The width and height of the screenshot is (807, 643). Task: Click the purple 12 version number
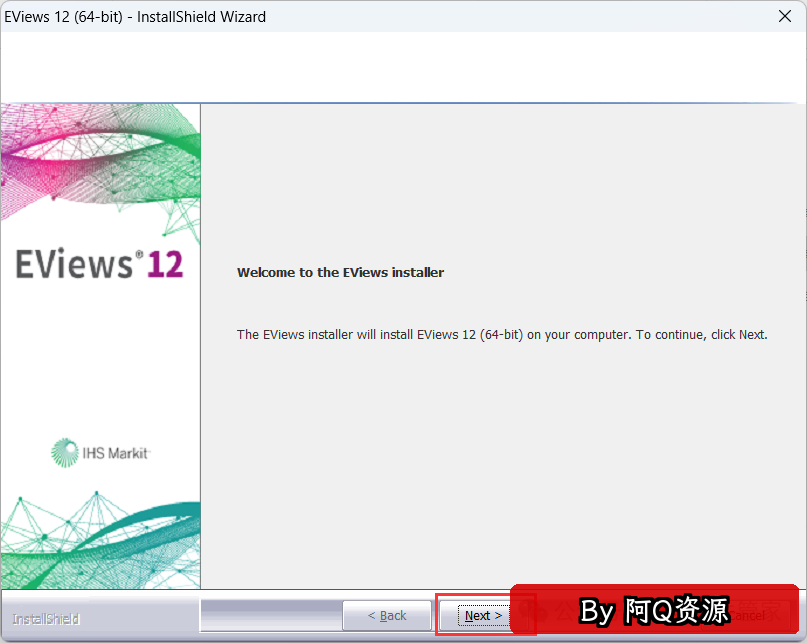click(x=165, y=265)
